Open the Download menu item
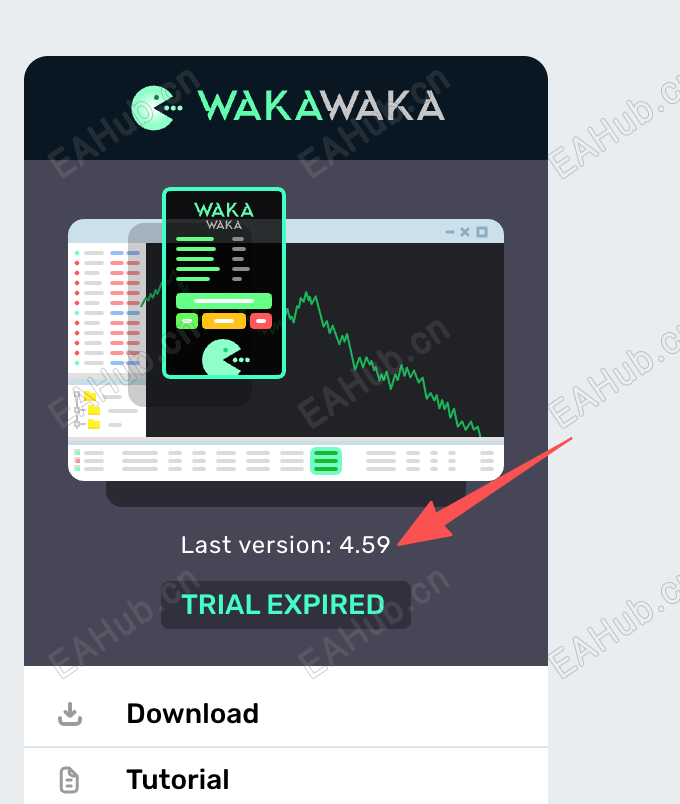Viewport: 680px width, 804px height. [286, 714]
